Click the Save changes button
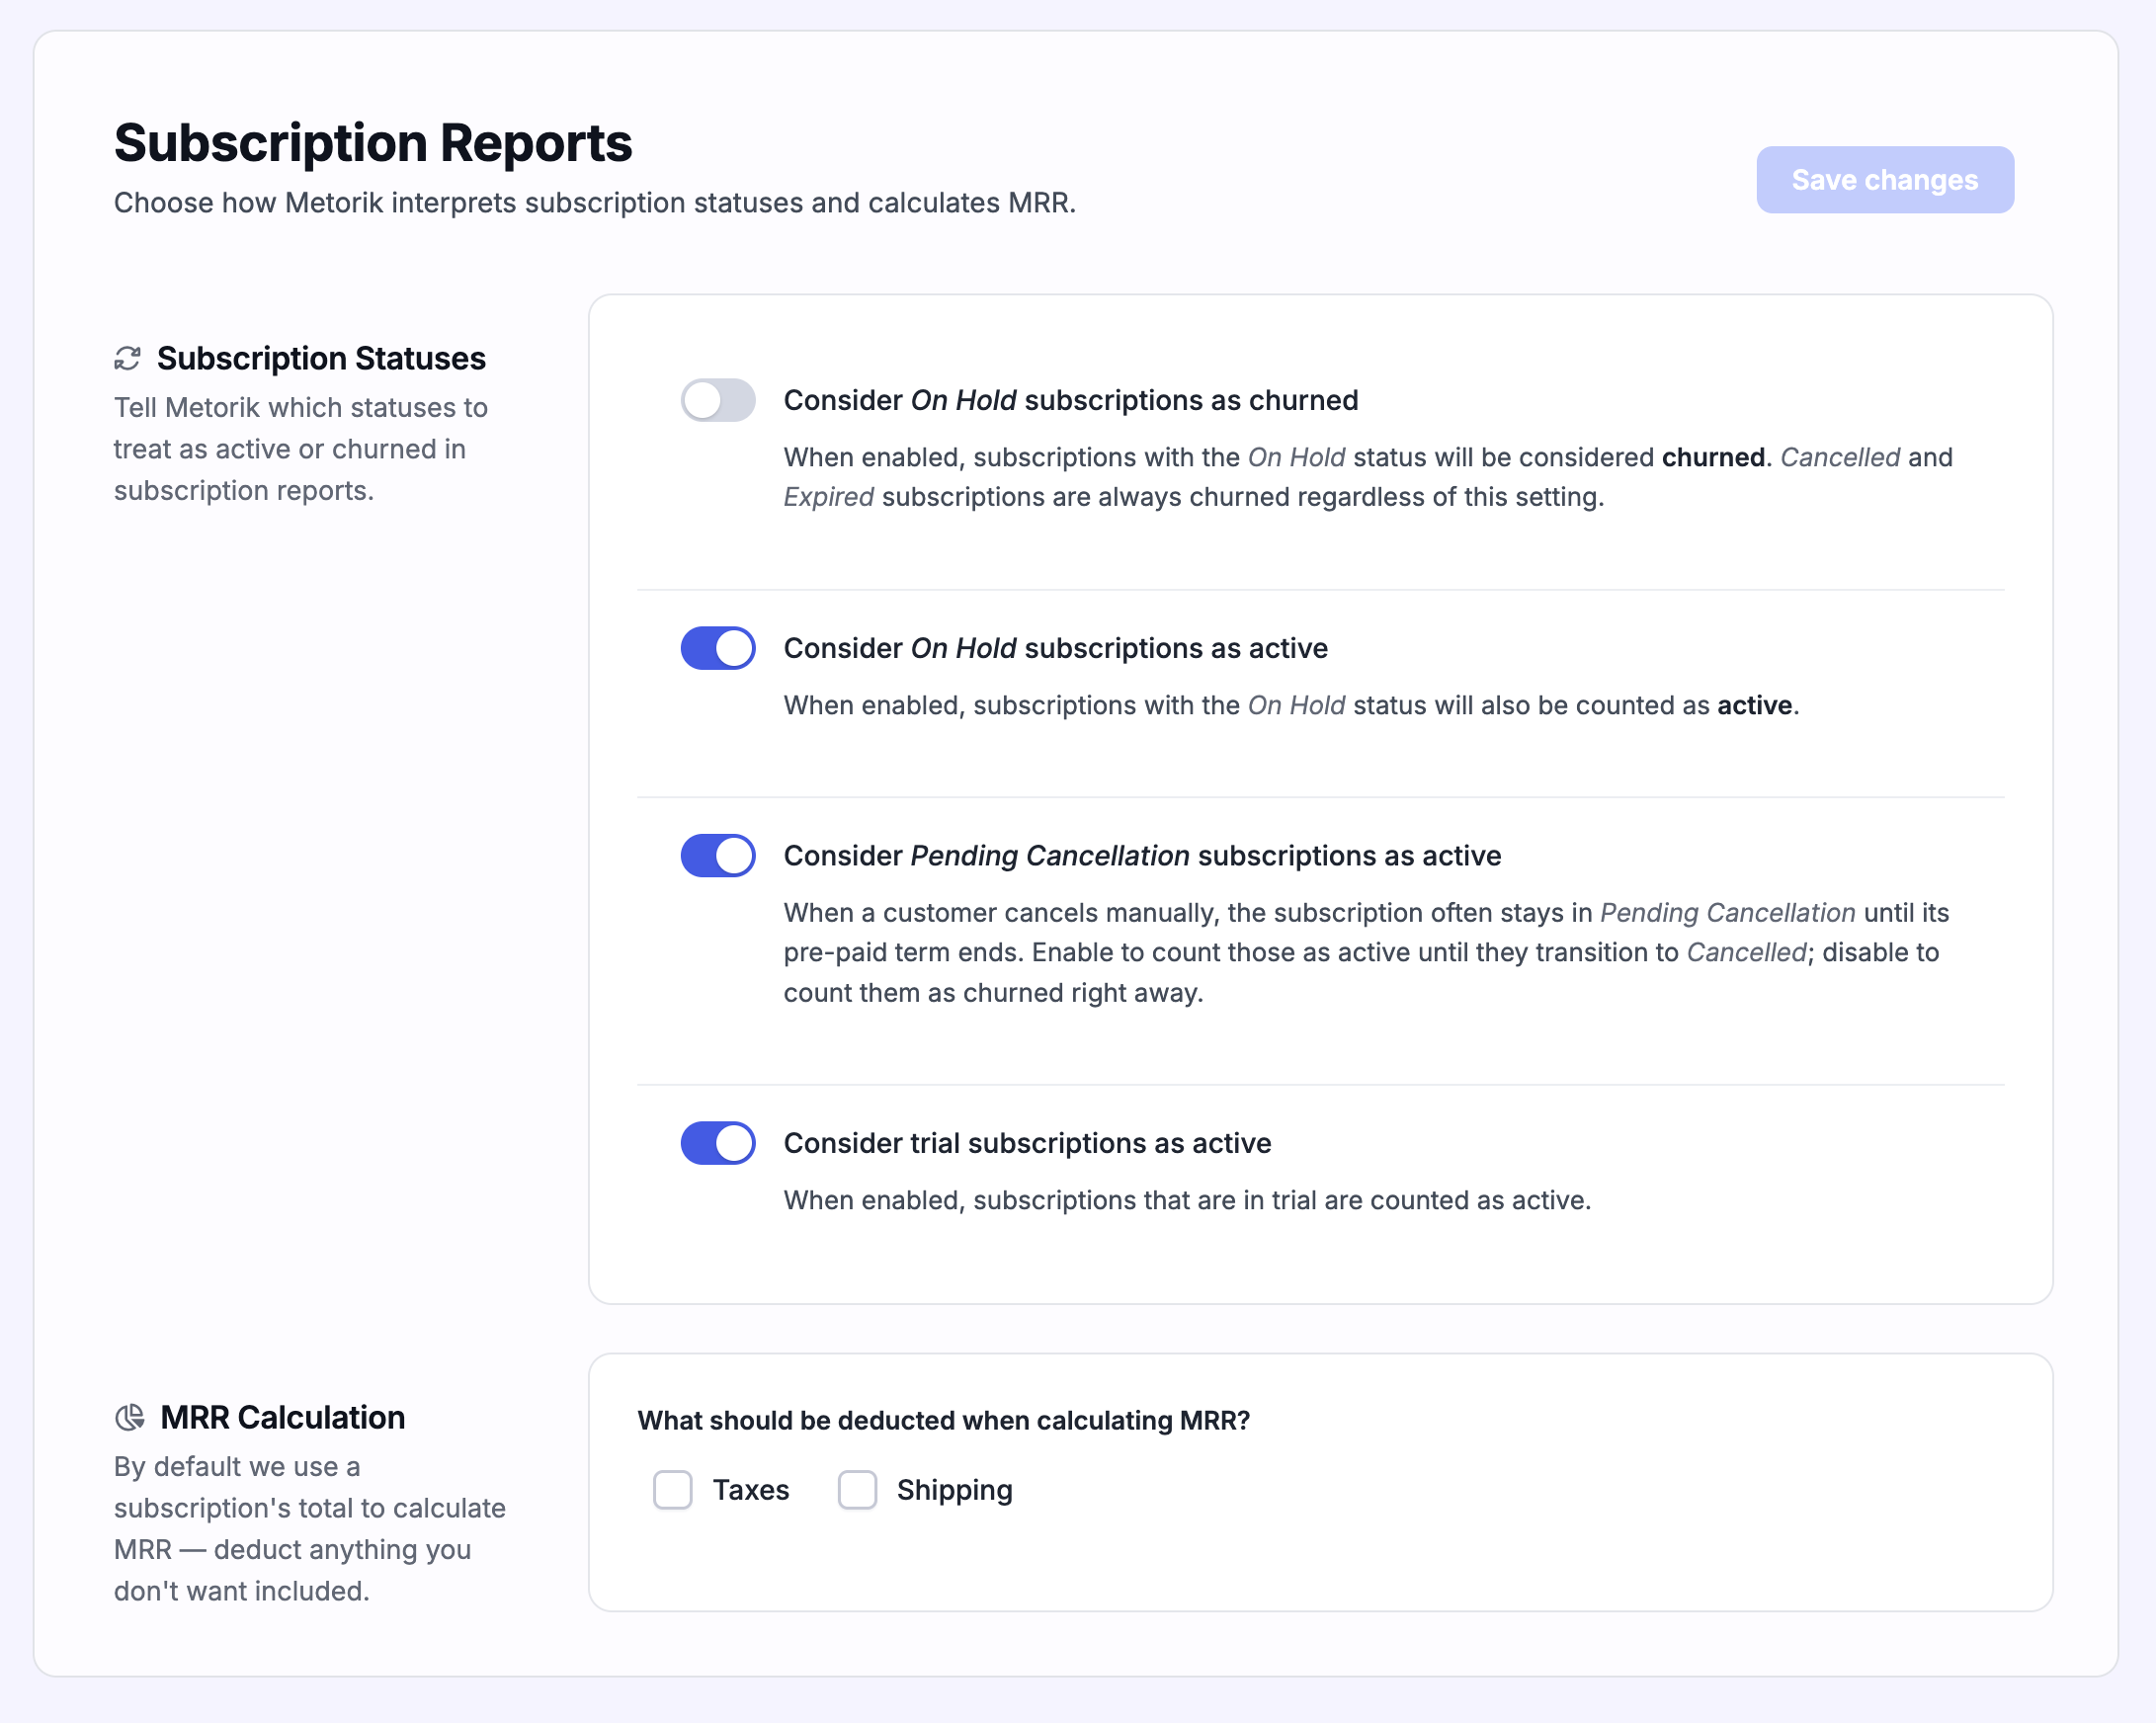This screenshot has width=2156, height=1723. 1884,180
